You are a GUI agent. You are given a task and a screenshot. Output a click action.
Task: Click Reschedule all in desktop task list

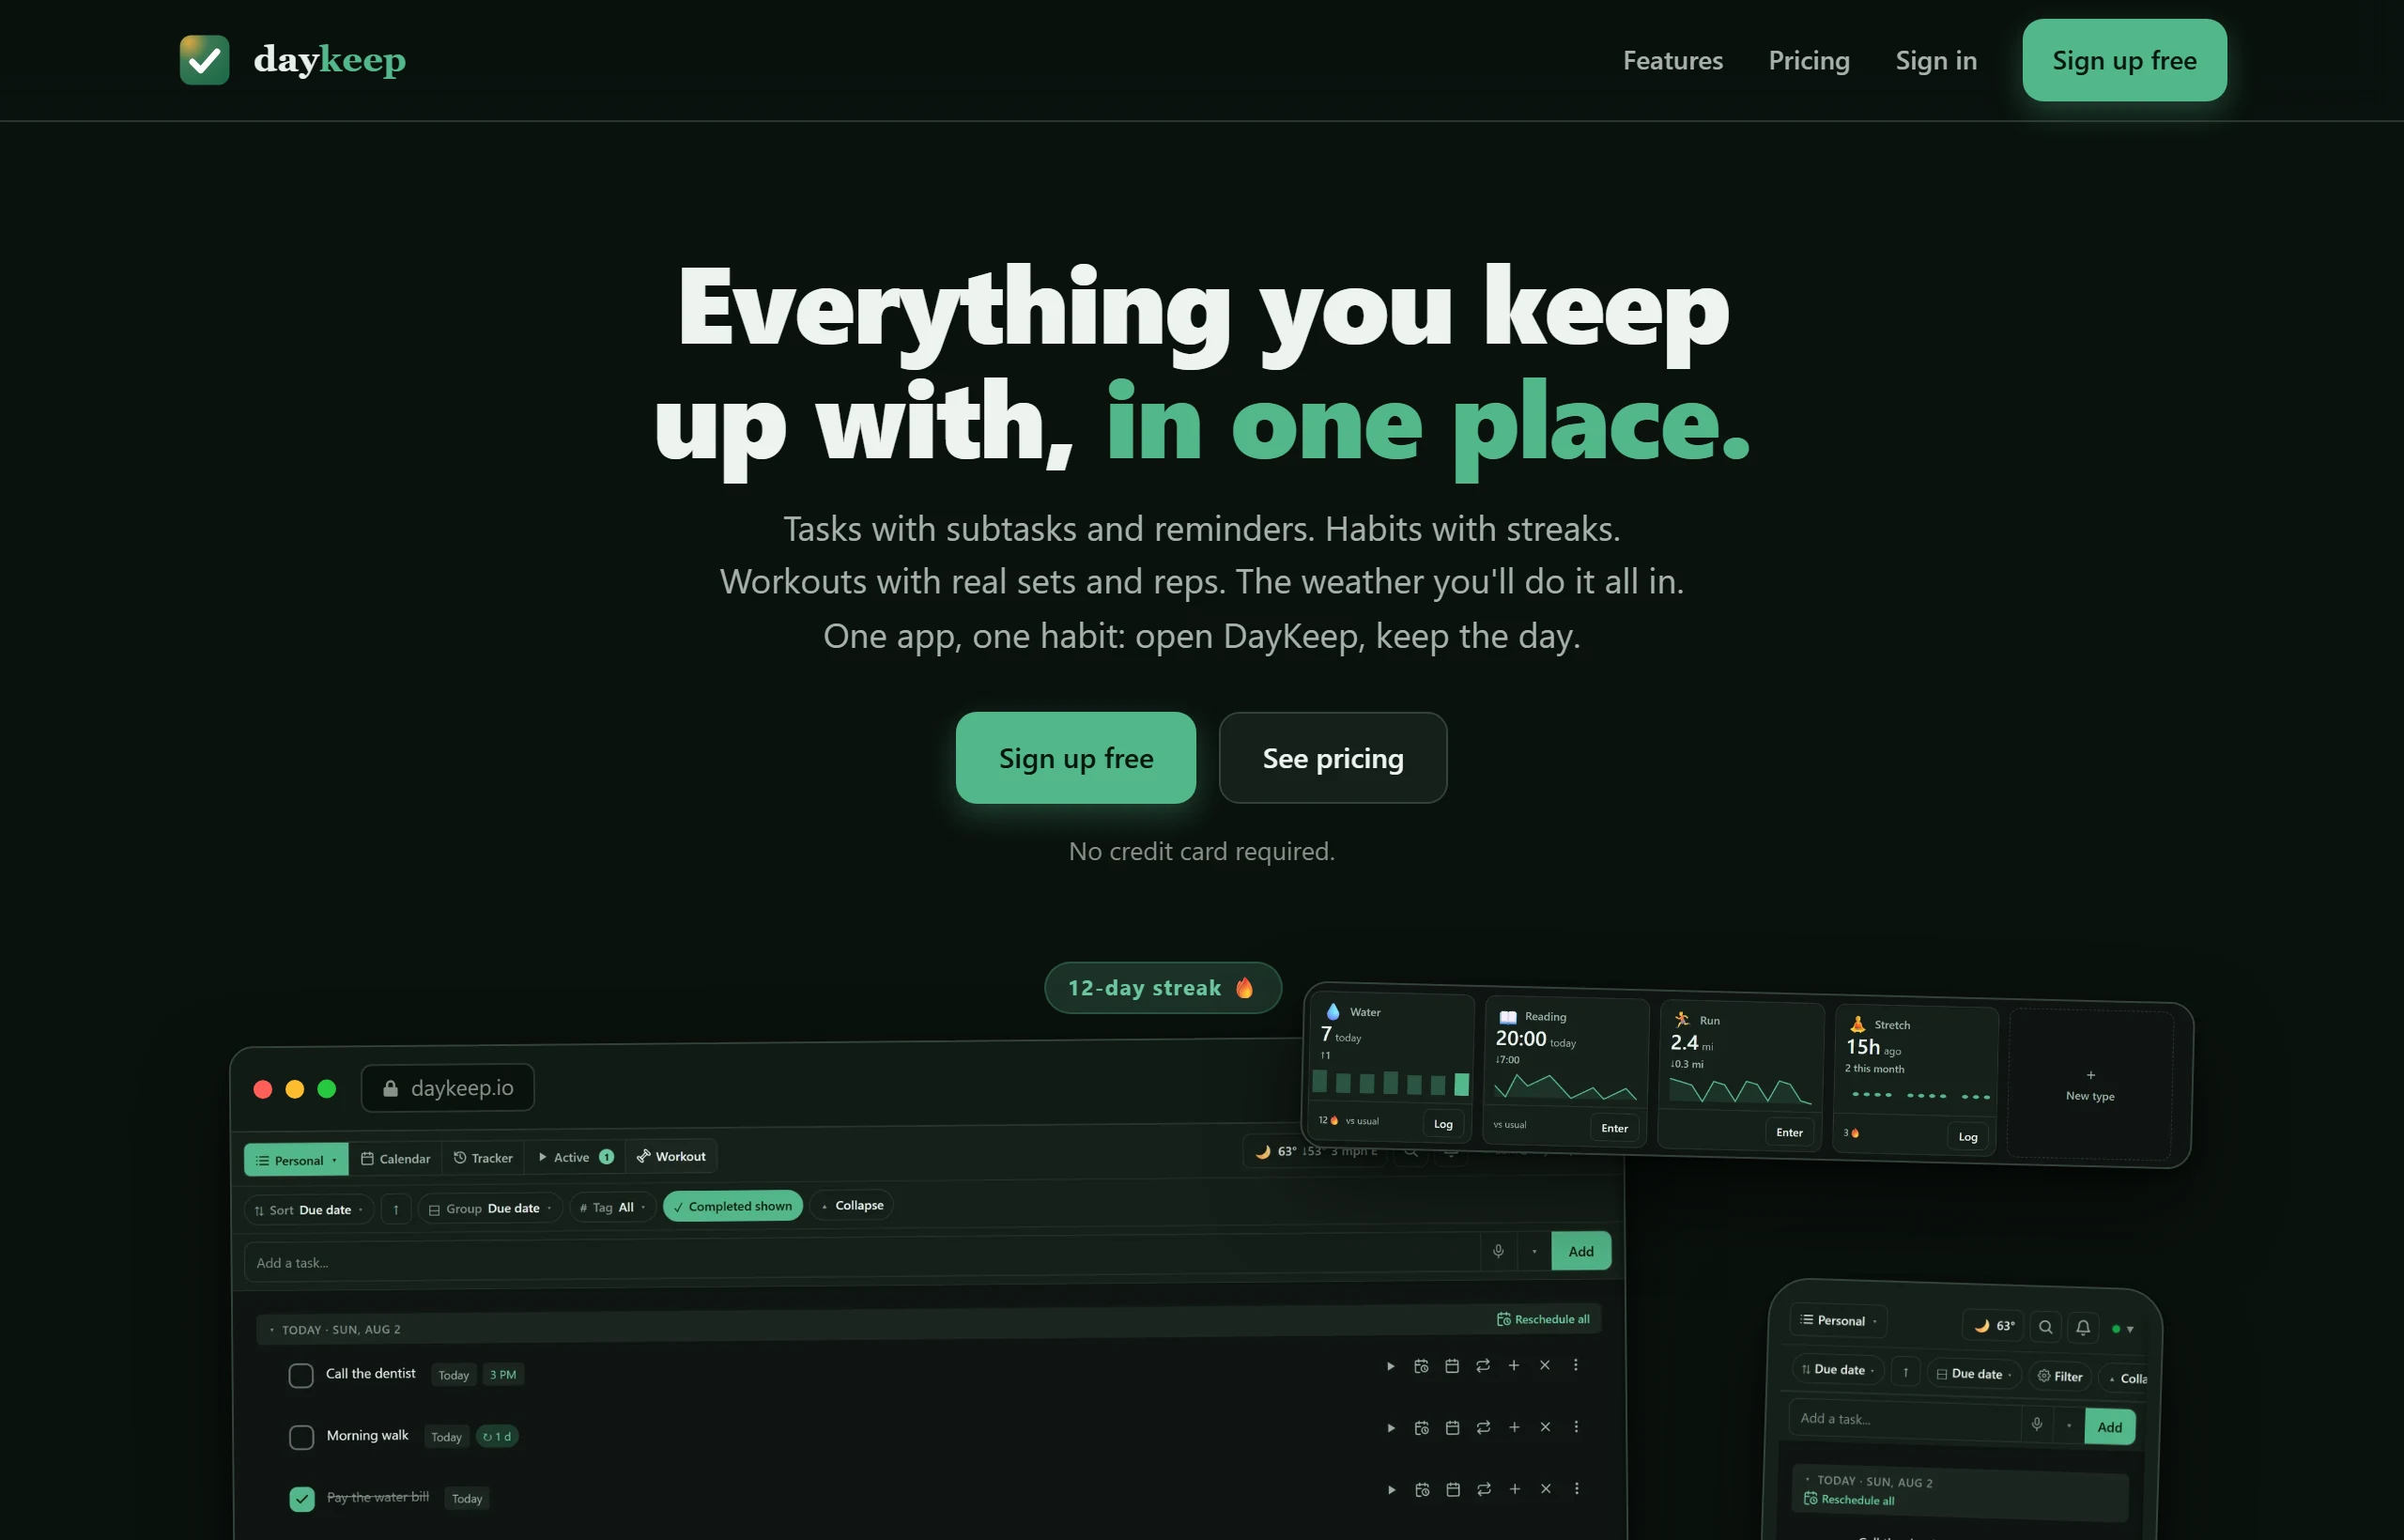tap(1543, 1319)
